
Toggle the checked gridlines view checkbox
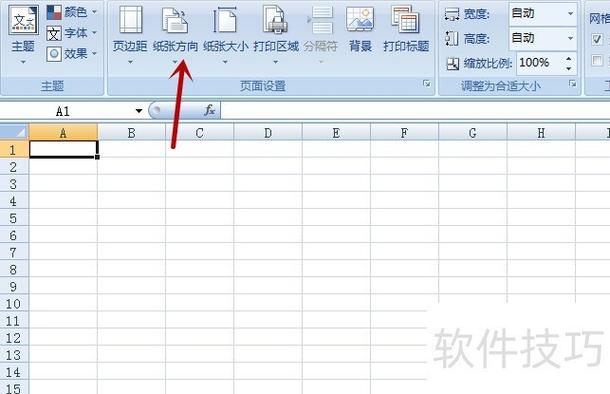coord(597,39)
